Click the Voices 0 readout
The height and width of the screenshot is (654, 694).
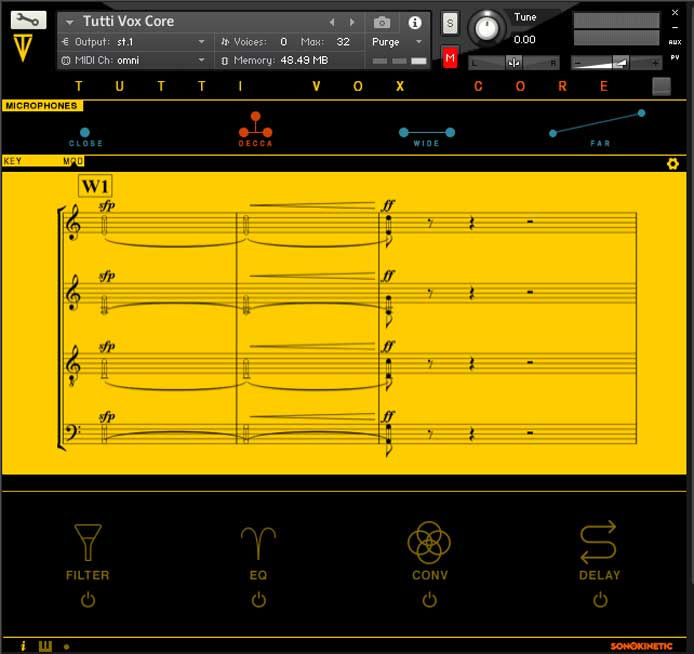pos(254,42)
